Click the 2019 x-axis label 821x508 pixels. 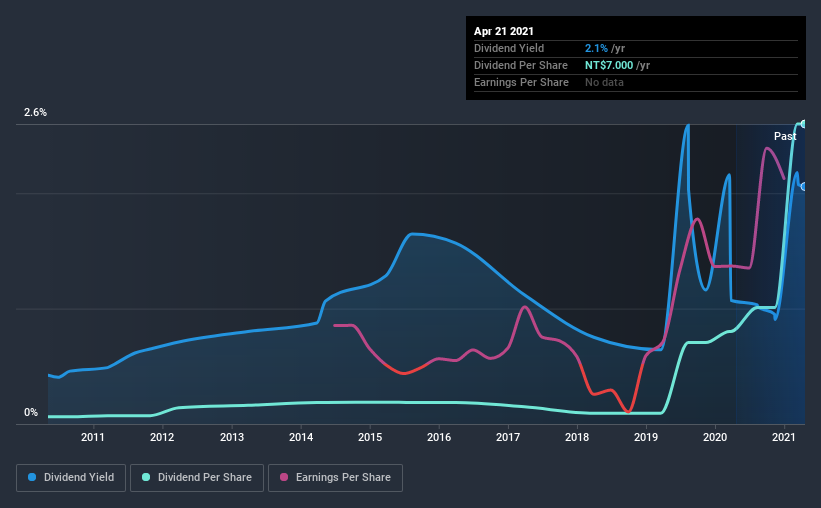click(x=646, y=437)
